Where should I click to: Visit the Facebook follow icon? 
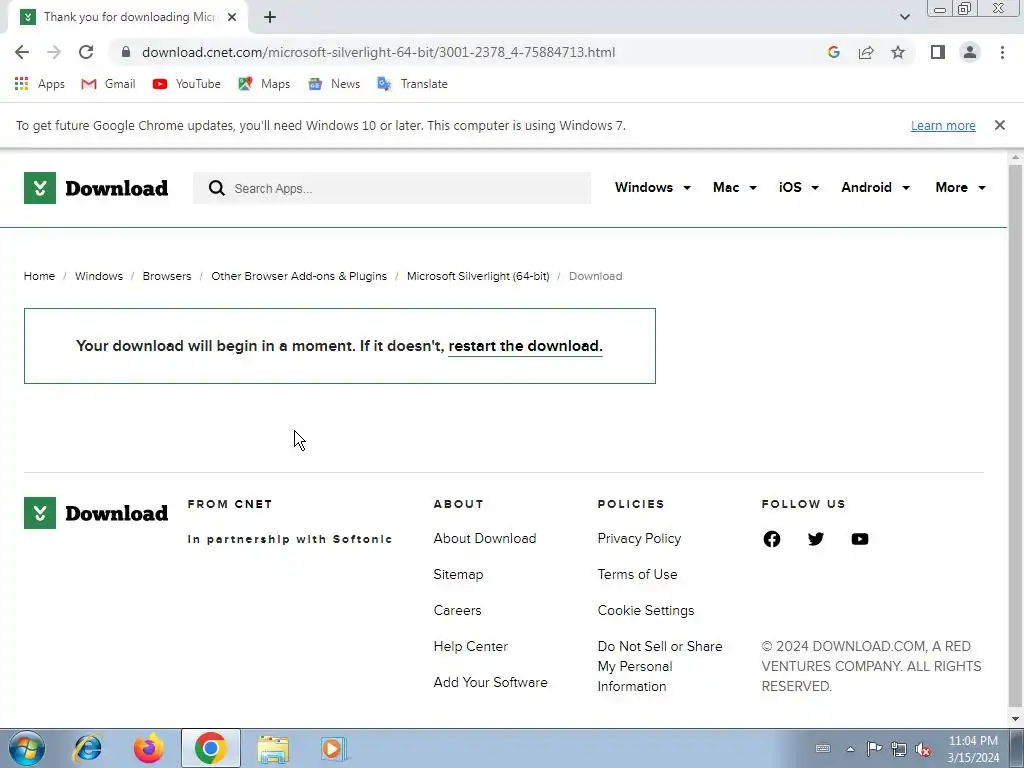pyautogui.click(x=772, y=539)
